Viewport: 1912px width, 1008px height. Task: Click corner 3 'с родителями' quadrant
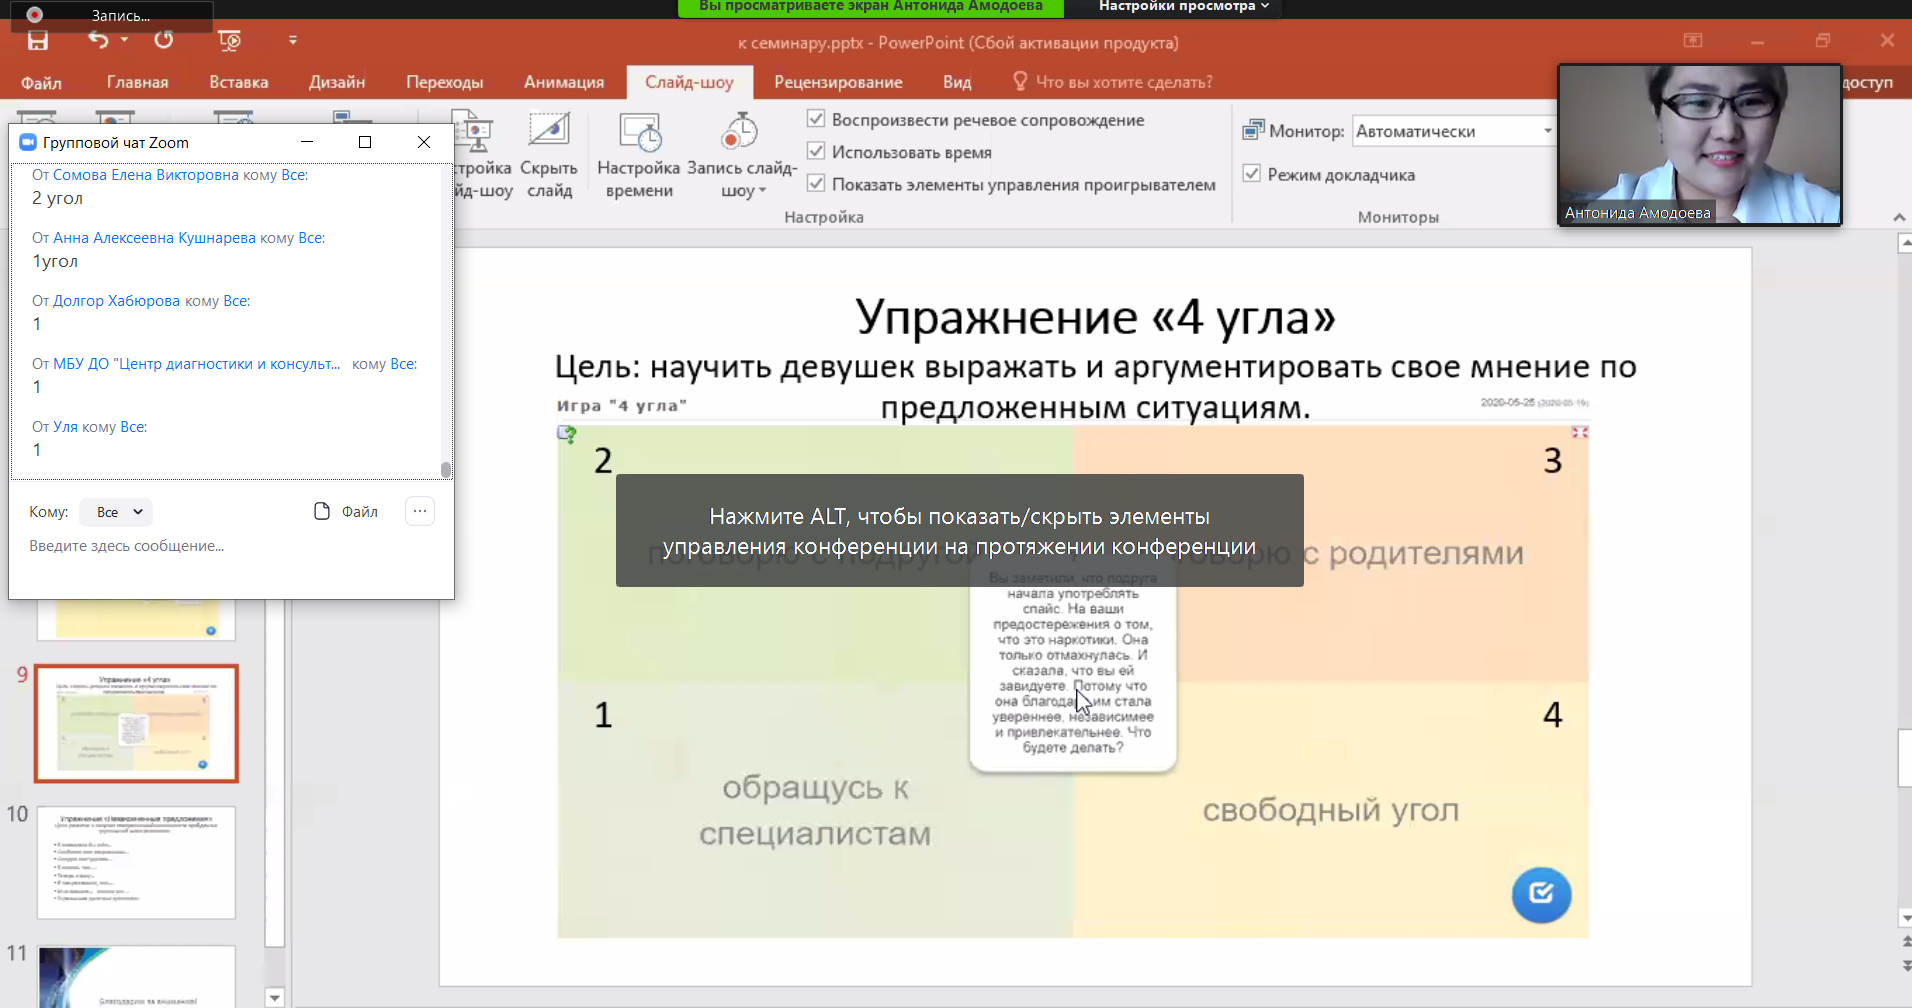(x=1412, y=553)
